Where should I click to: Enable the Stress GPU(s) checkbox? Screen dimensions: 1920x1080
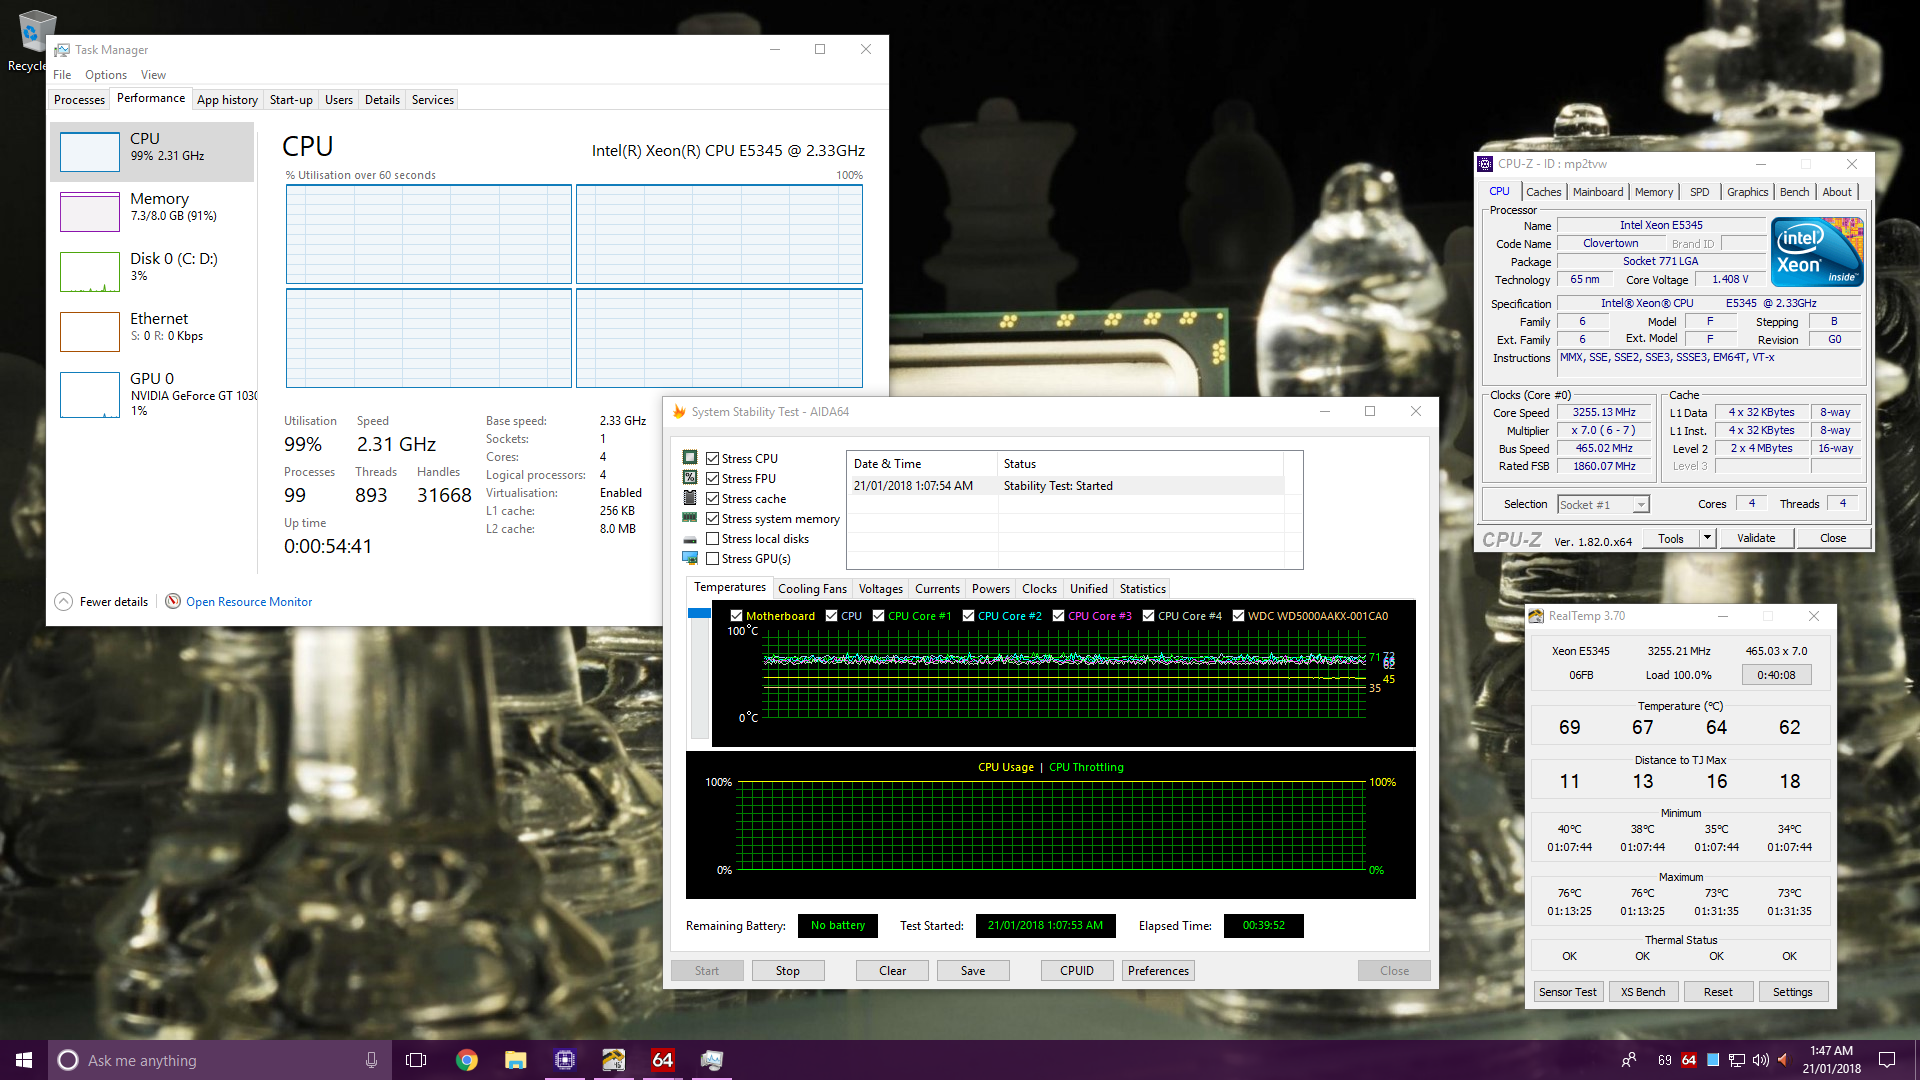pyautogui.click(x=713, y=558)
